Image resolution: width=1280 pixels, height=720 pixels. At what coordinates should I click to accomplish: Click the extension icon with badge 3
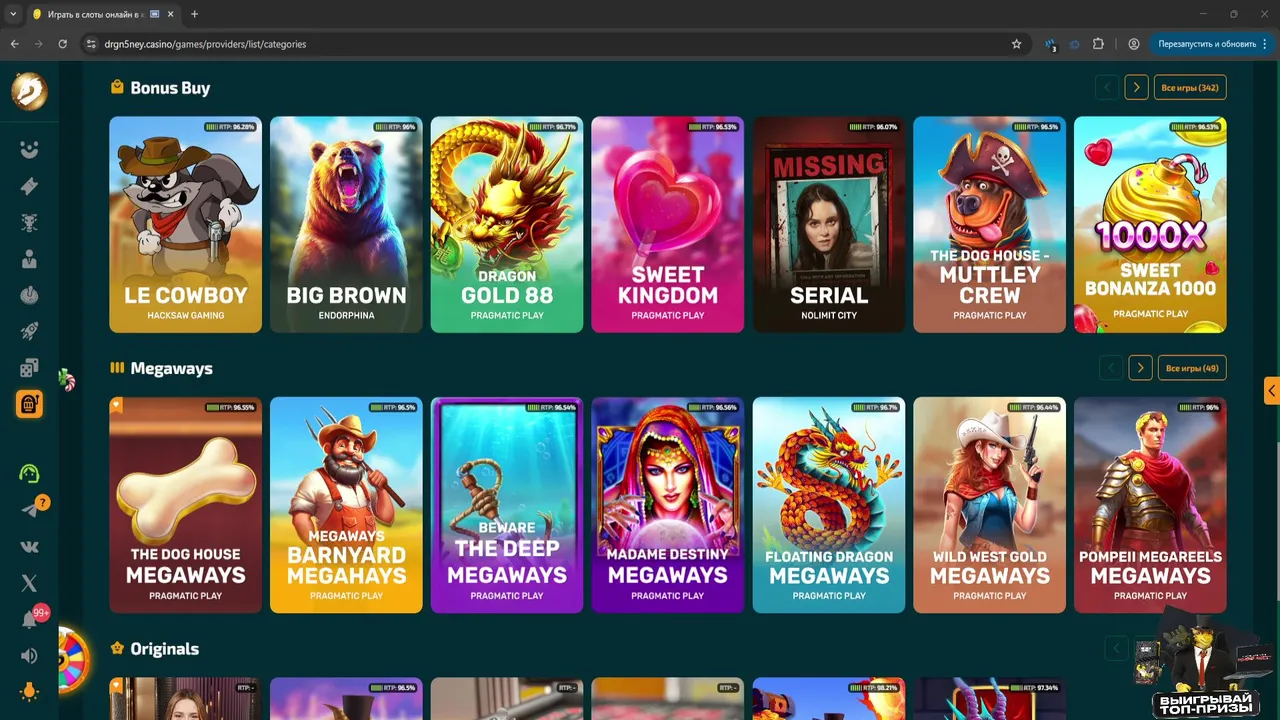[x=1050, y=44]
